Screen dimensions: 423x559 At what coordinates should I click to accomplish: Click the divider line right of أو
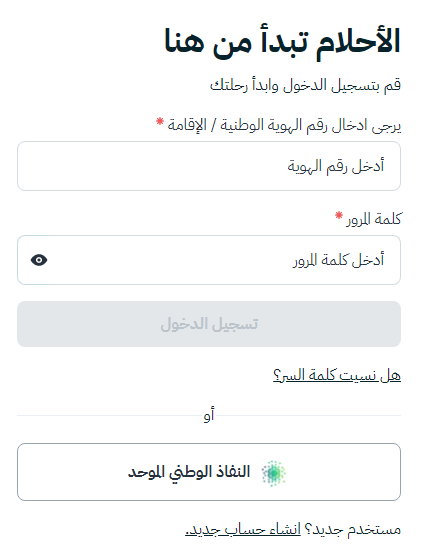309,415
